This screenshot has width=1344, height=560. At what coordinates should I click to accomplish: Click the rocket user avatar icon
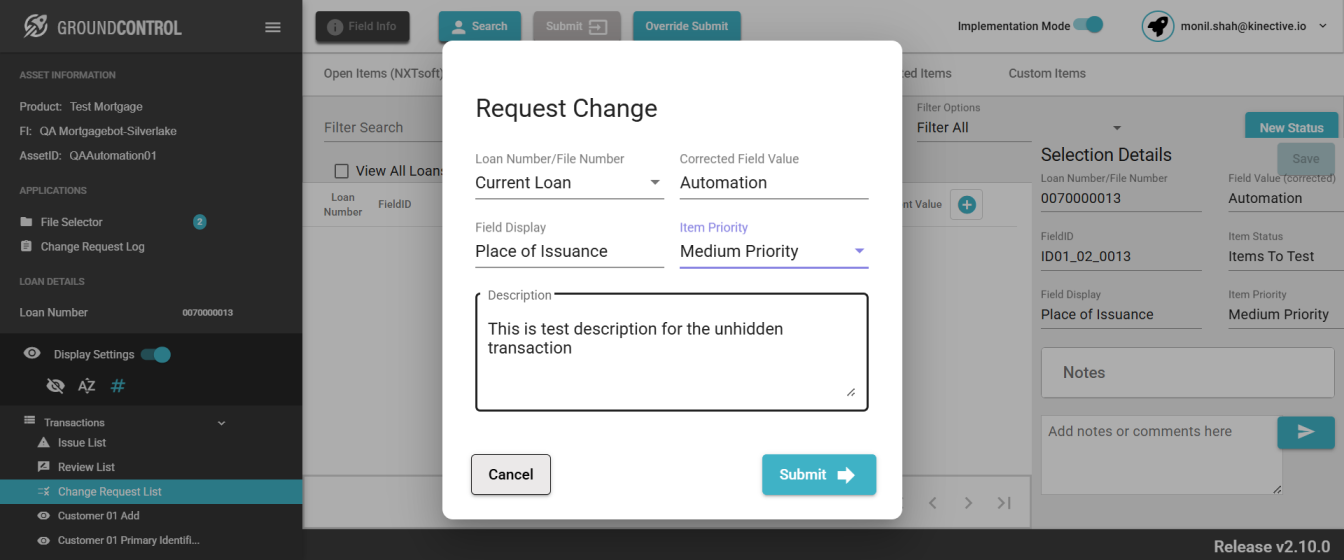tap(1158, 26)
